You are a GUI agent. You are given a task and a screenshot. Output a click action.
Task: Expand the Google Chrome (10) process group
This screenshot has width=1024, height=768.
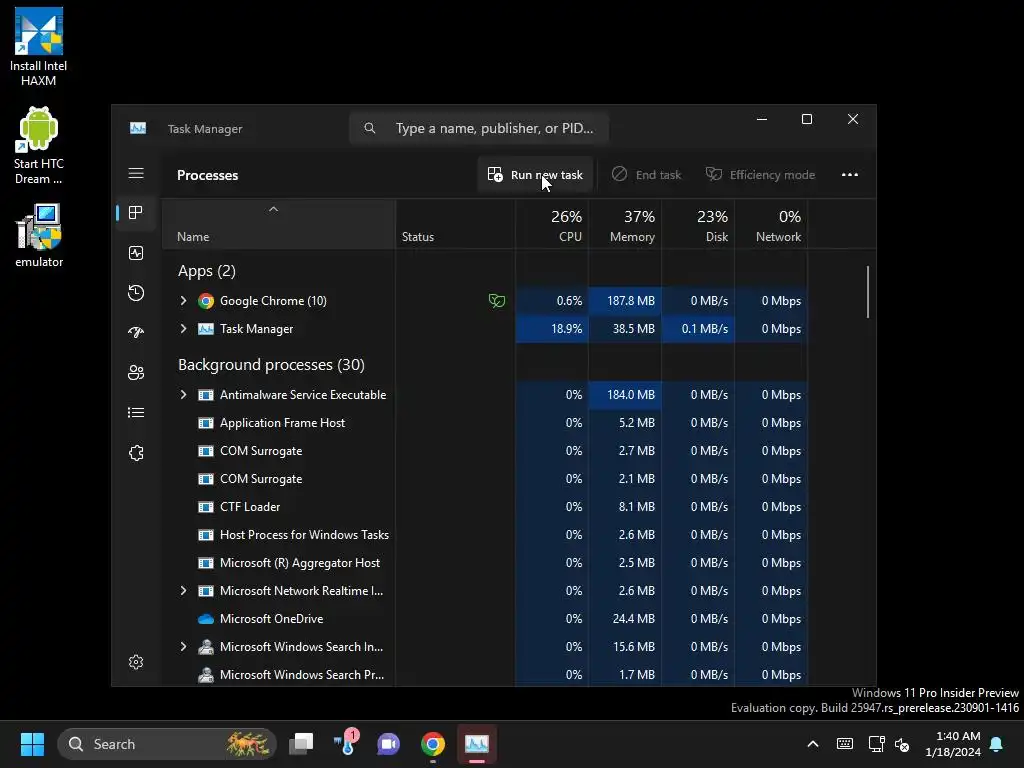[184, 300]
